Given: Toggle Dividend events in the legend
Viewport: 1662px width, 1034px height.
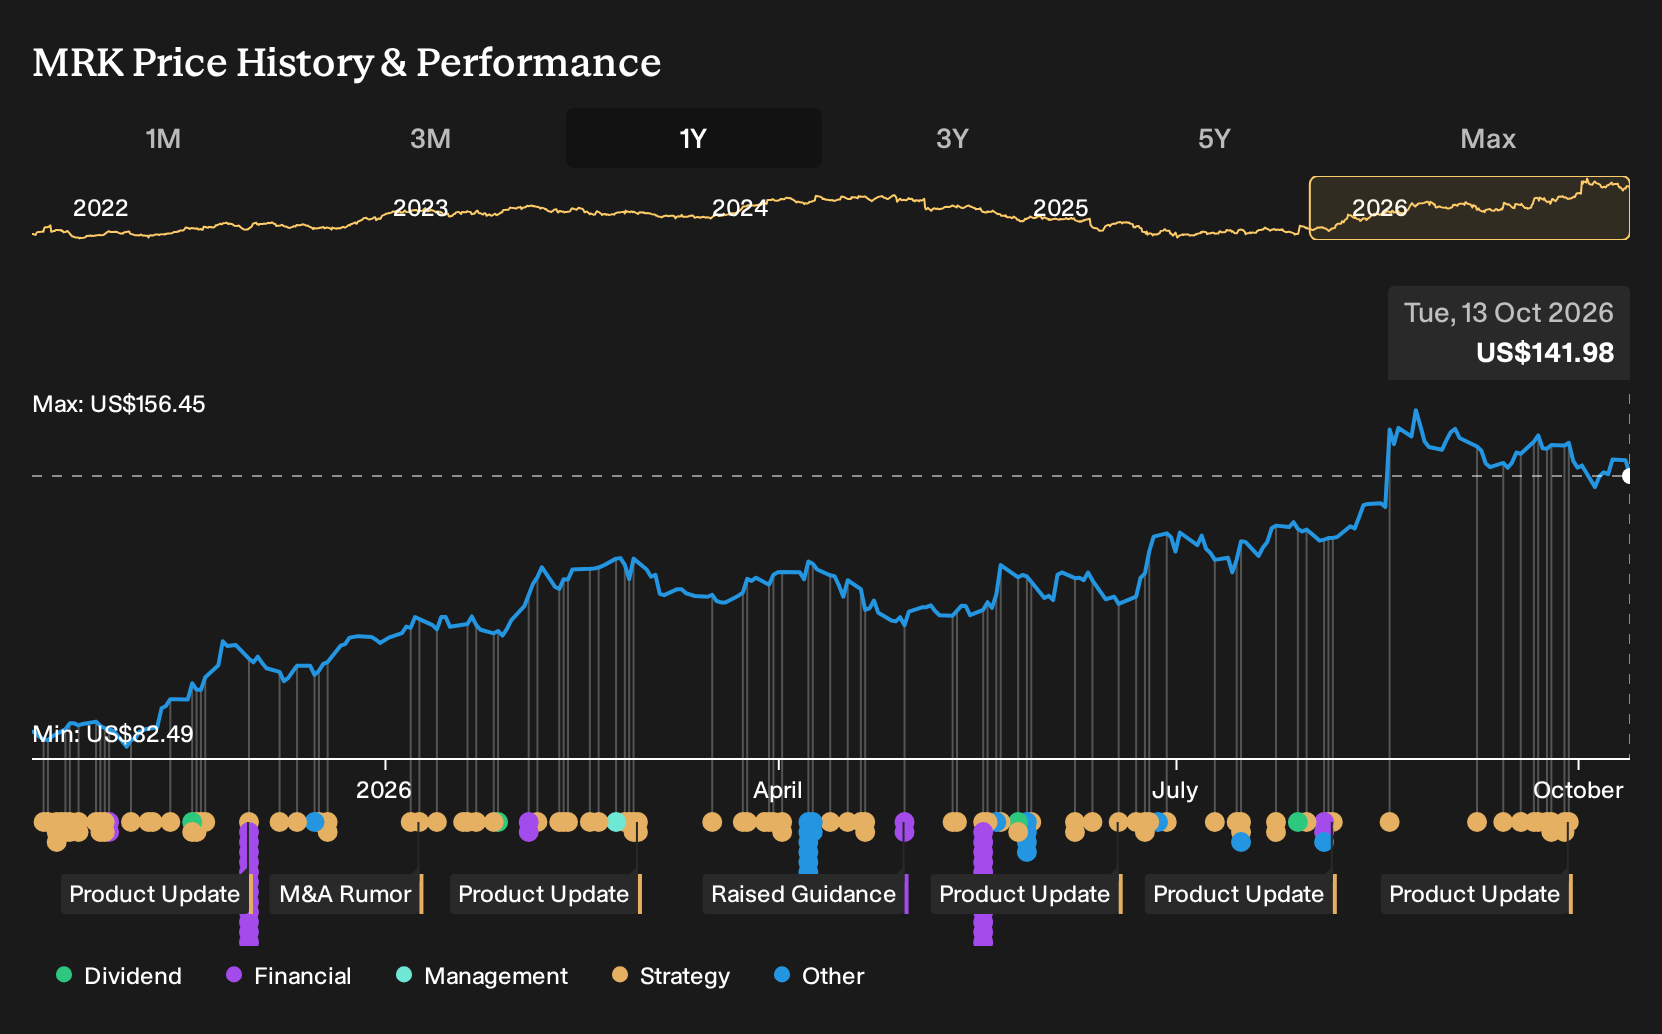Looking at the screenshot, I should [119, 975].
